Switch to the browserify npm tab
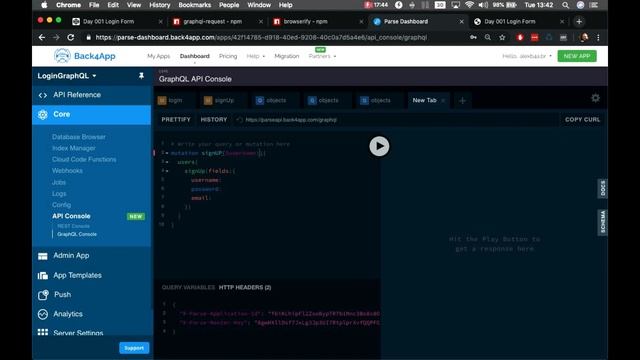The image size is (640, 360). (305, 21)
